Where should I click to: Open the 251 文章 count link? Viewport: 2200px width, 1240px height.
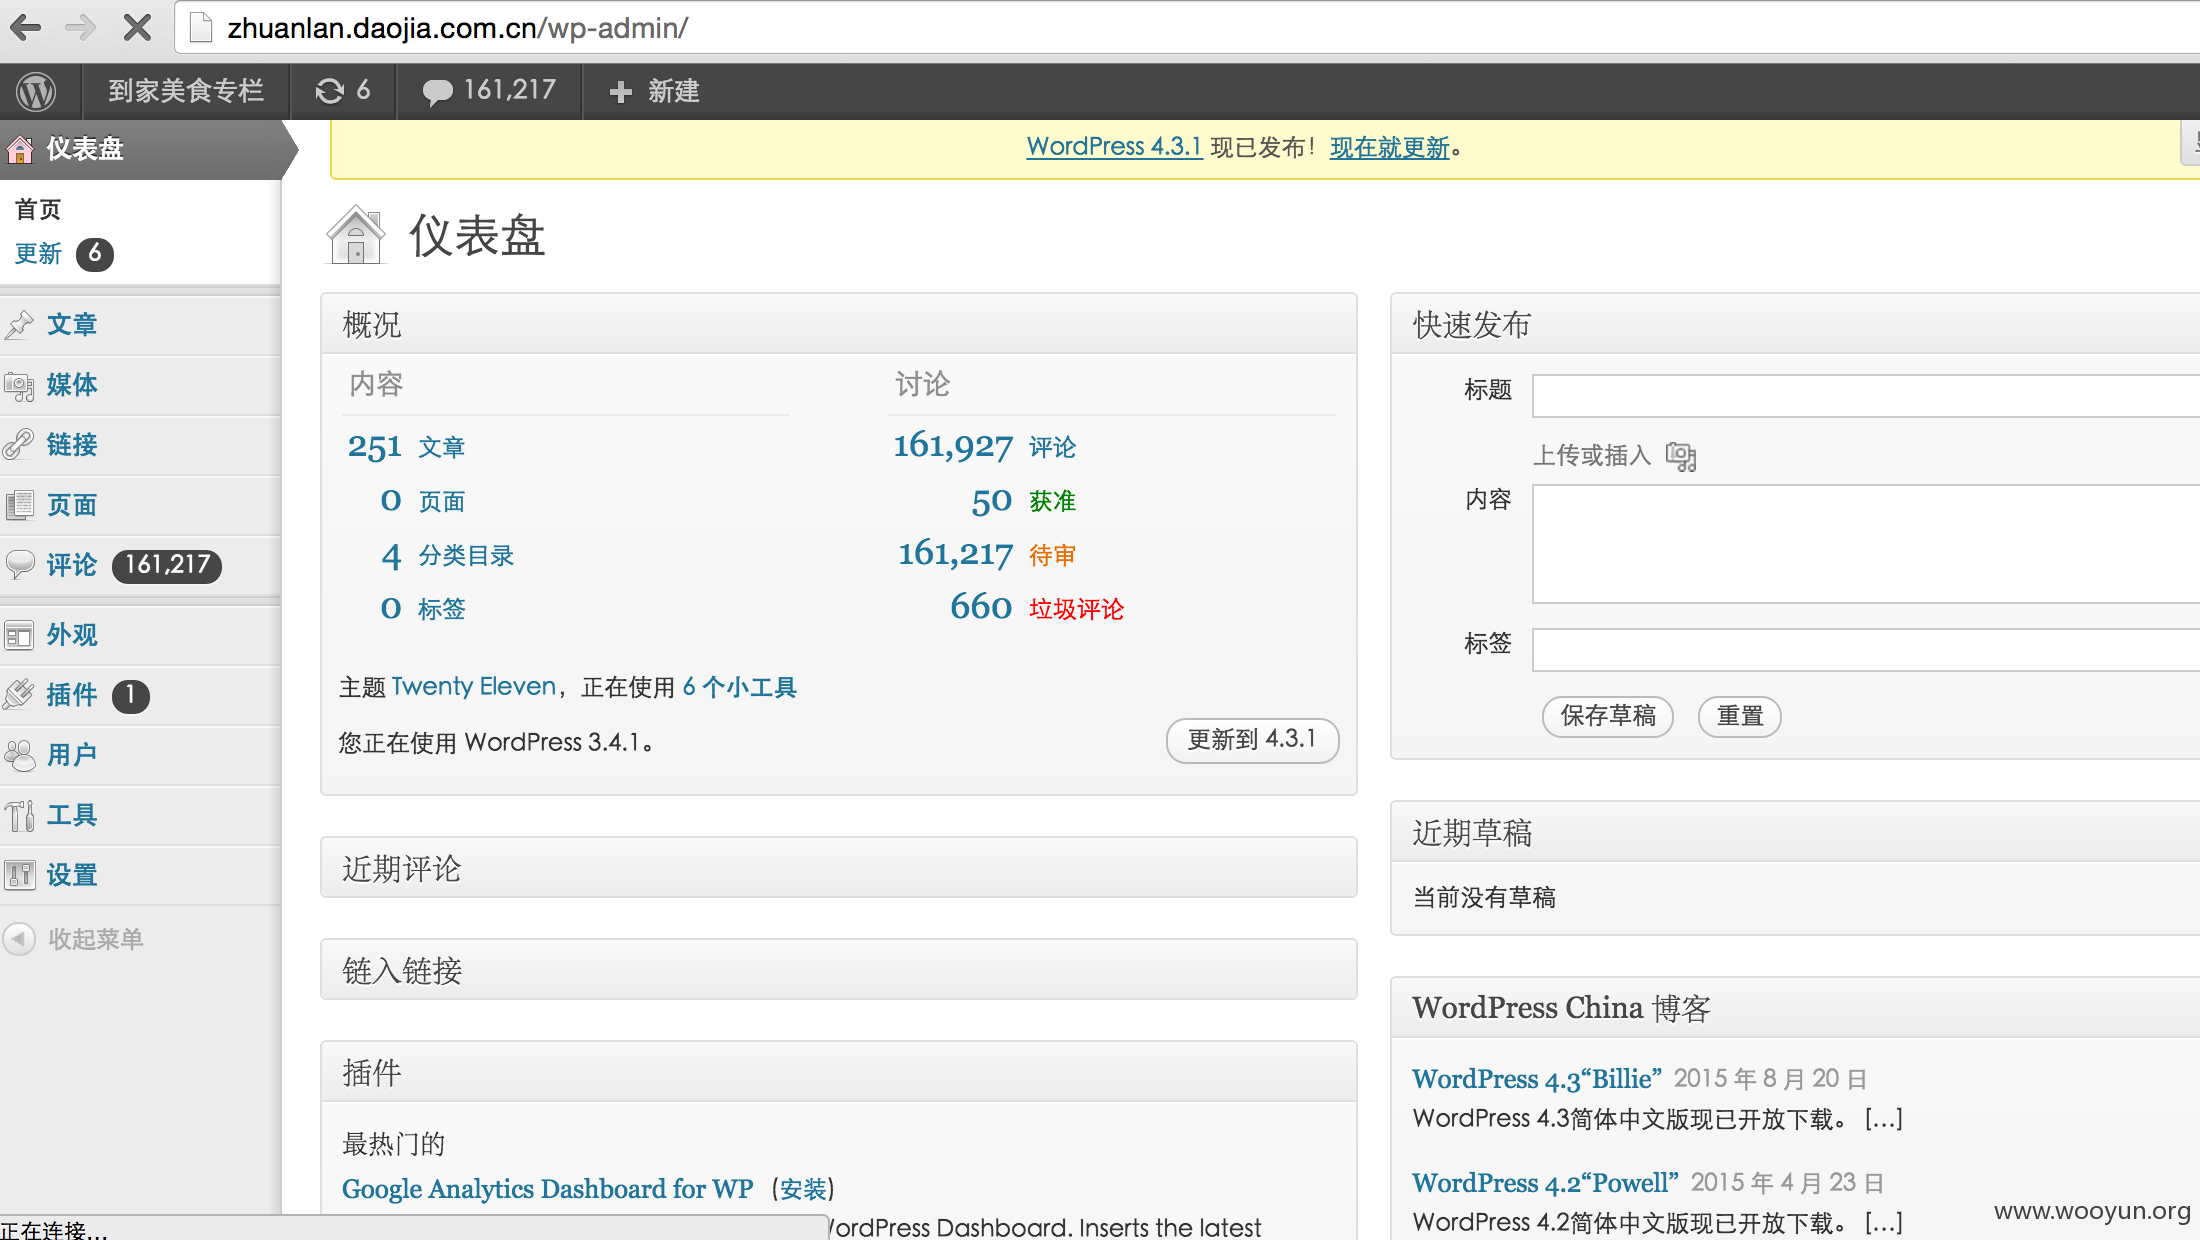coord(406,447)
